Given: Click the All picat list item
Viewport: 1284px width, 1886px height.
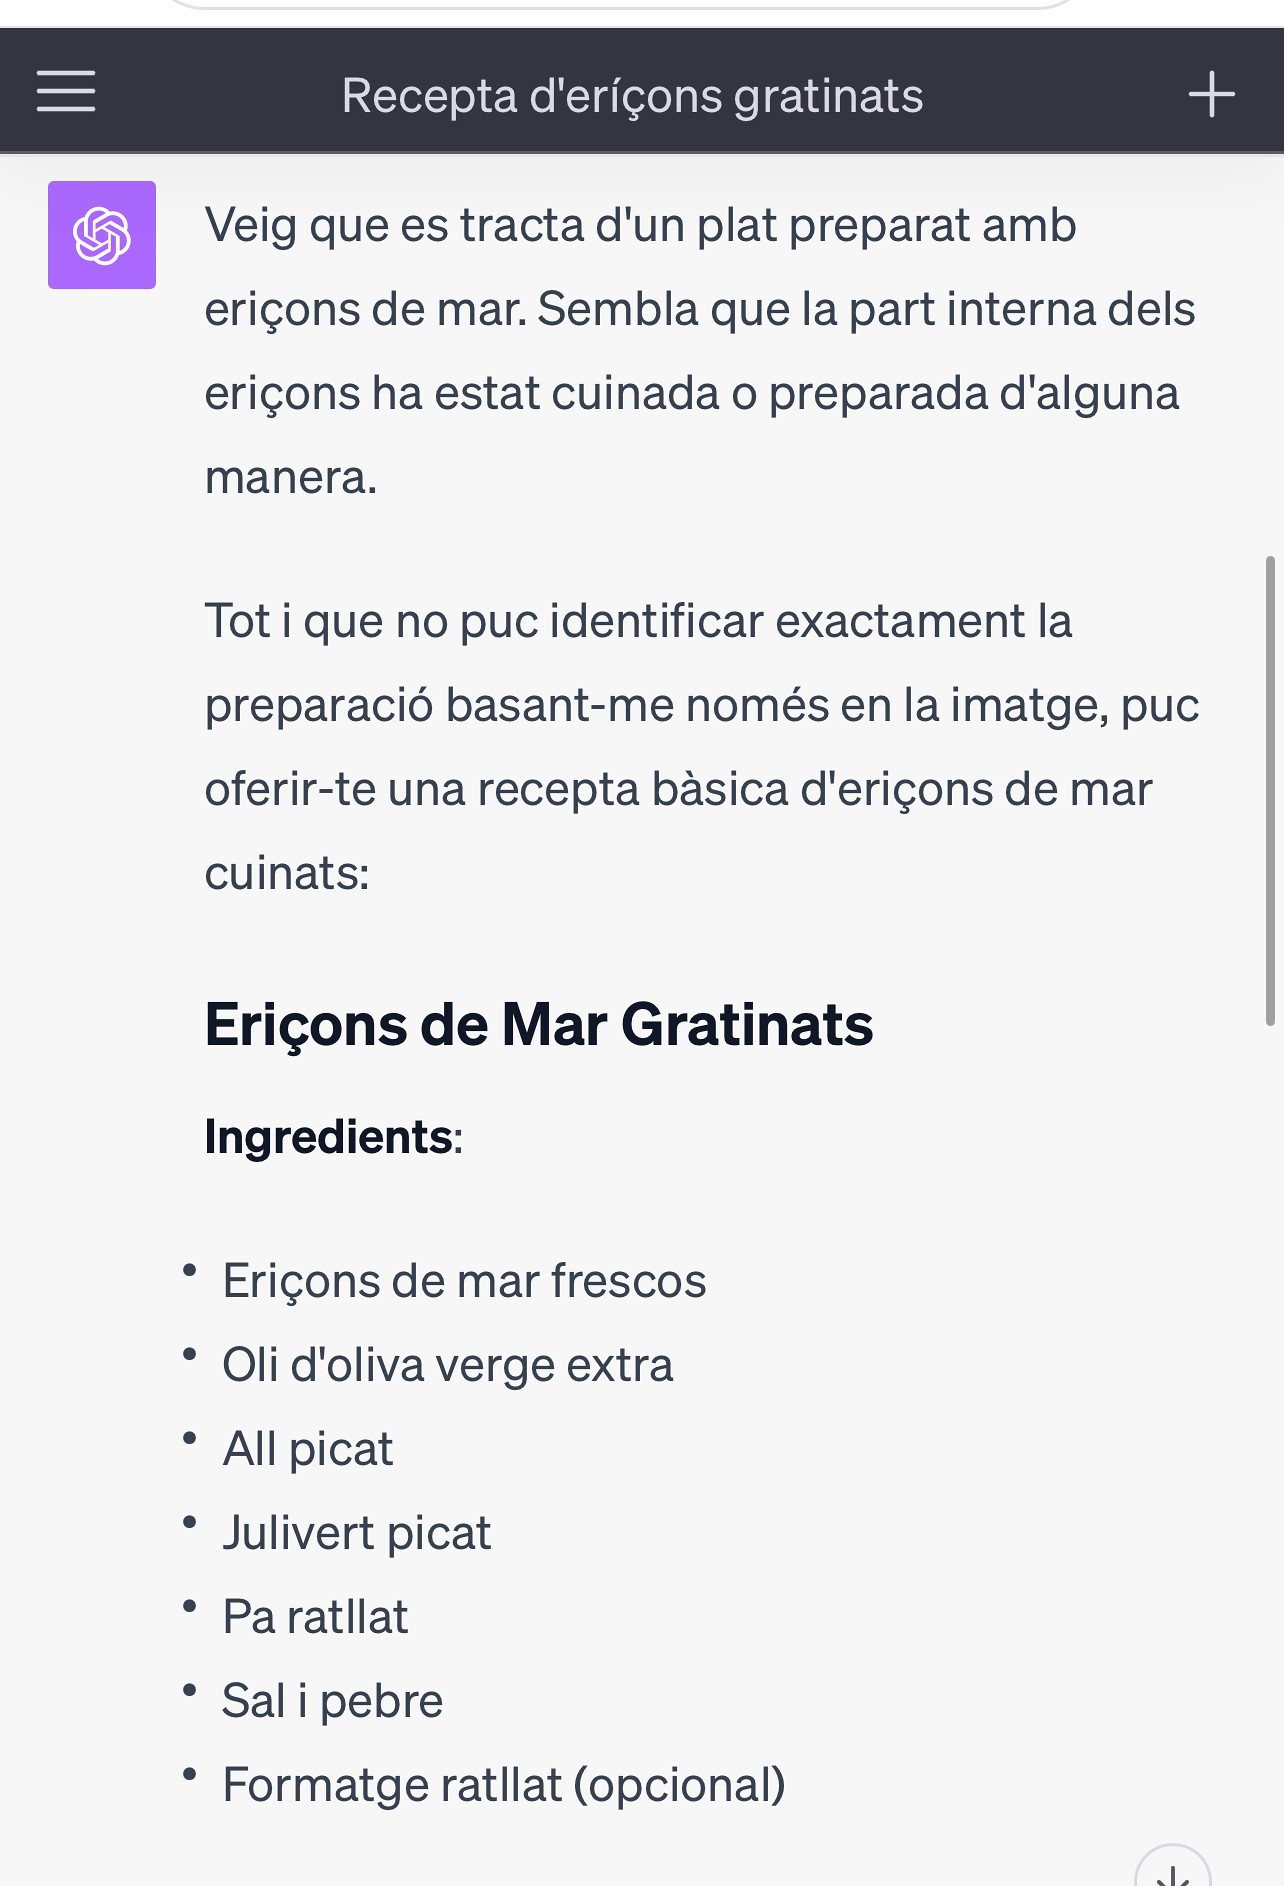Looking at the screenshot, I should pyautogui.click(x=308, y=1449).
